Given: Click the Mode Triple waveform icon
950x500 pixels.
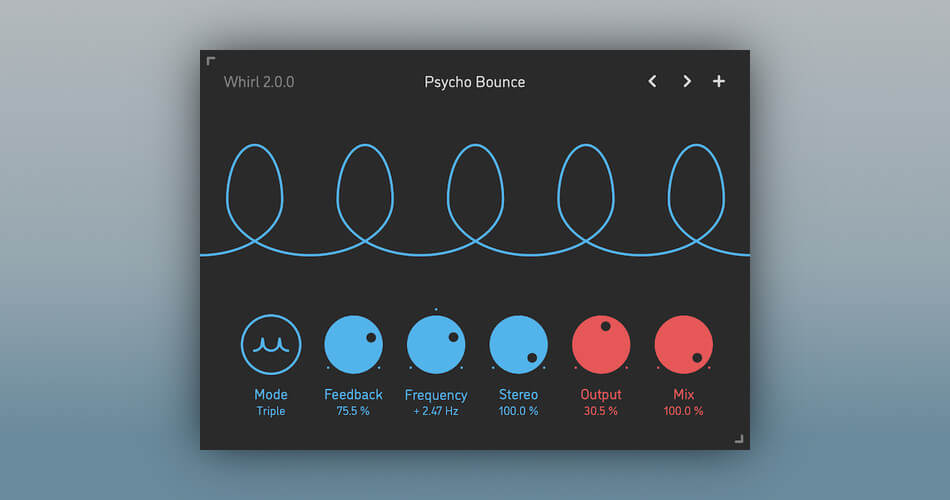Looking at the screenshot, I should (x=271, y=344).
